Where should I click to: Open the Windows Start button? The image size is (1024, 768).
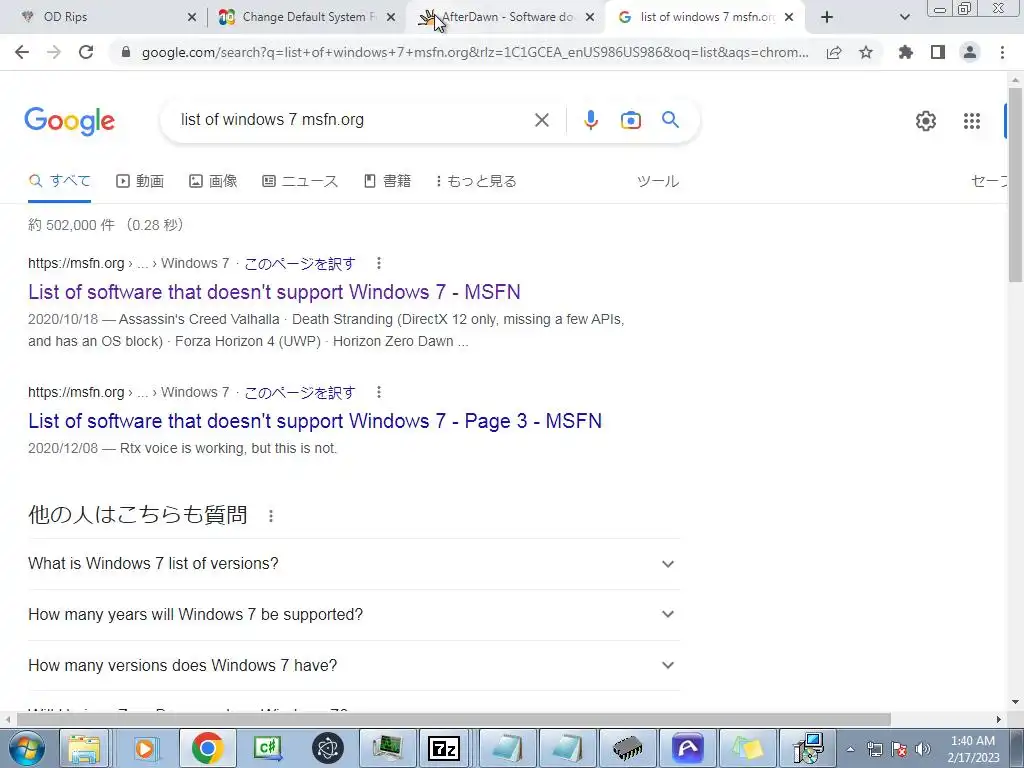[27, 748]
